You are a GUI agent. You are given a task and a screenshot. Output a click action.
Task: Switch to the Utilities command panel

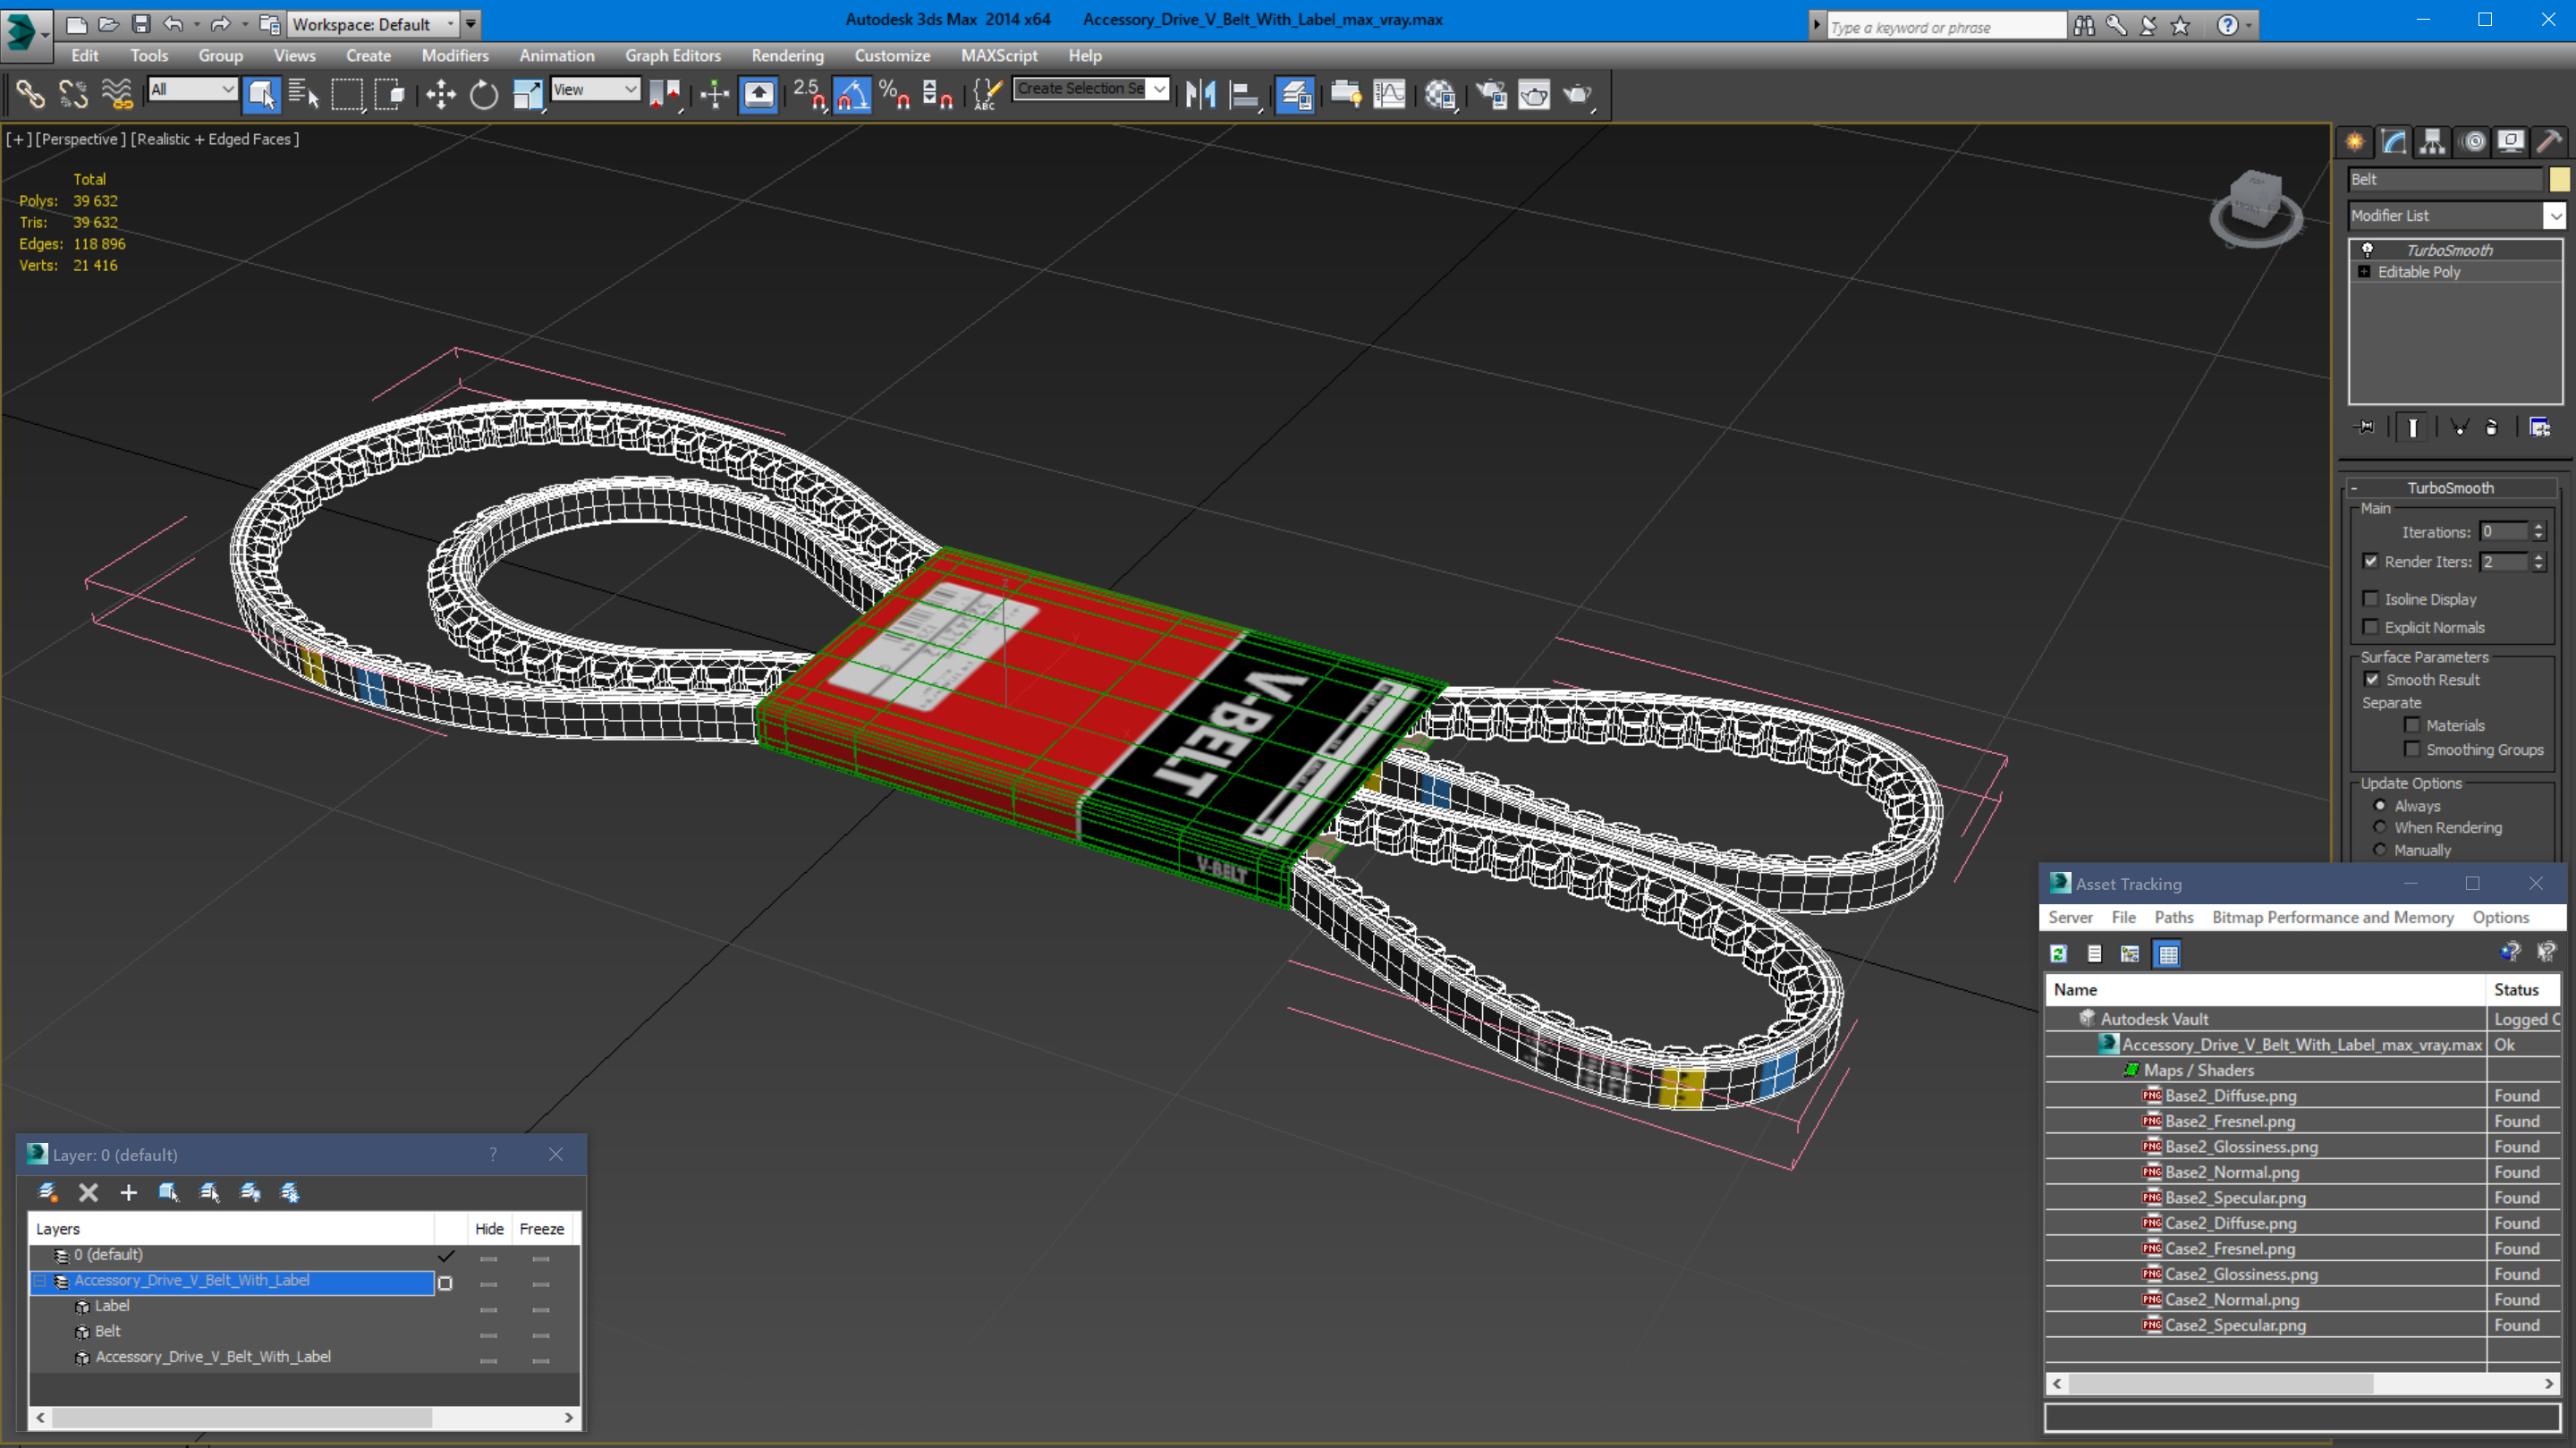tap(2550, 142)
